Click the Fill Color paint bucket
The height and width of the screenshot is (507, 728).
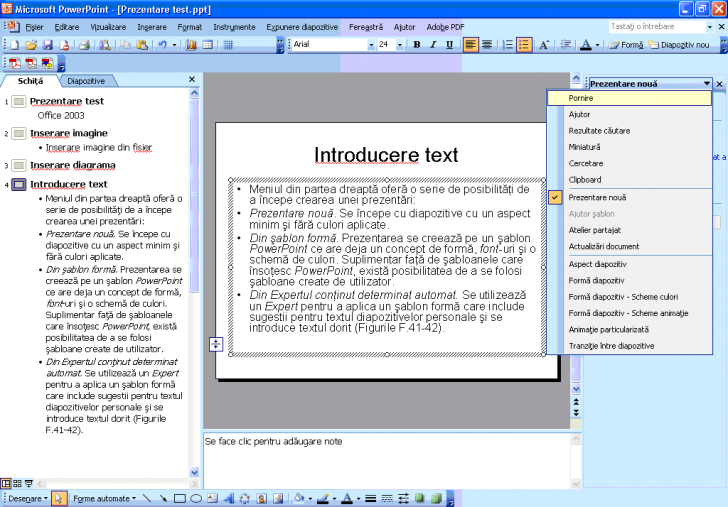(299, 498)
